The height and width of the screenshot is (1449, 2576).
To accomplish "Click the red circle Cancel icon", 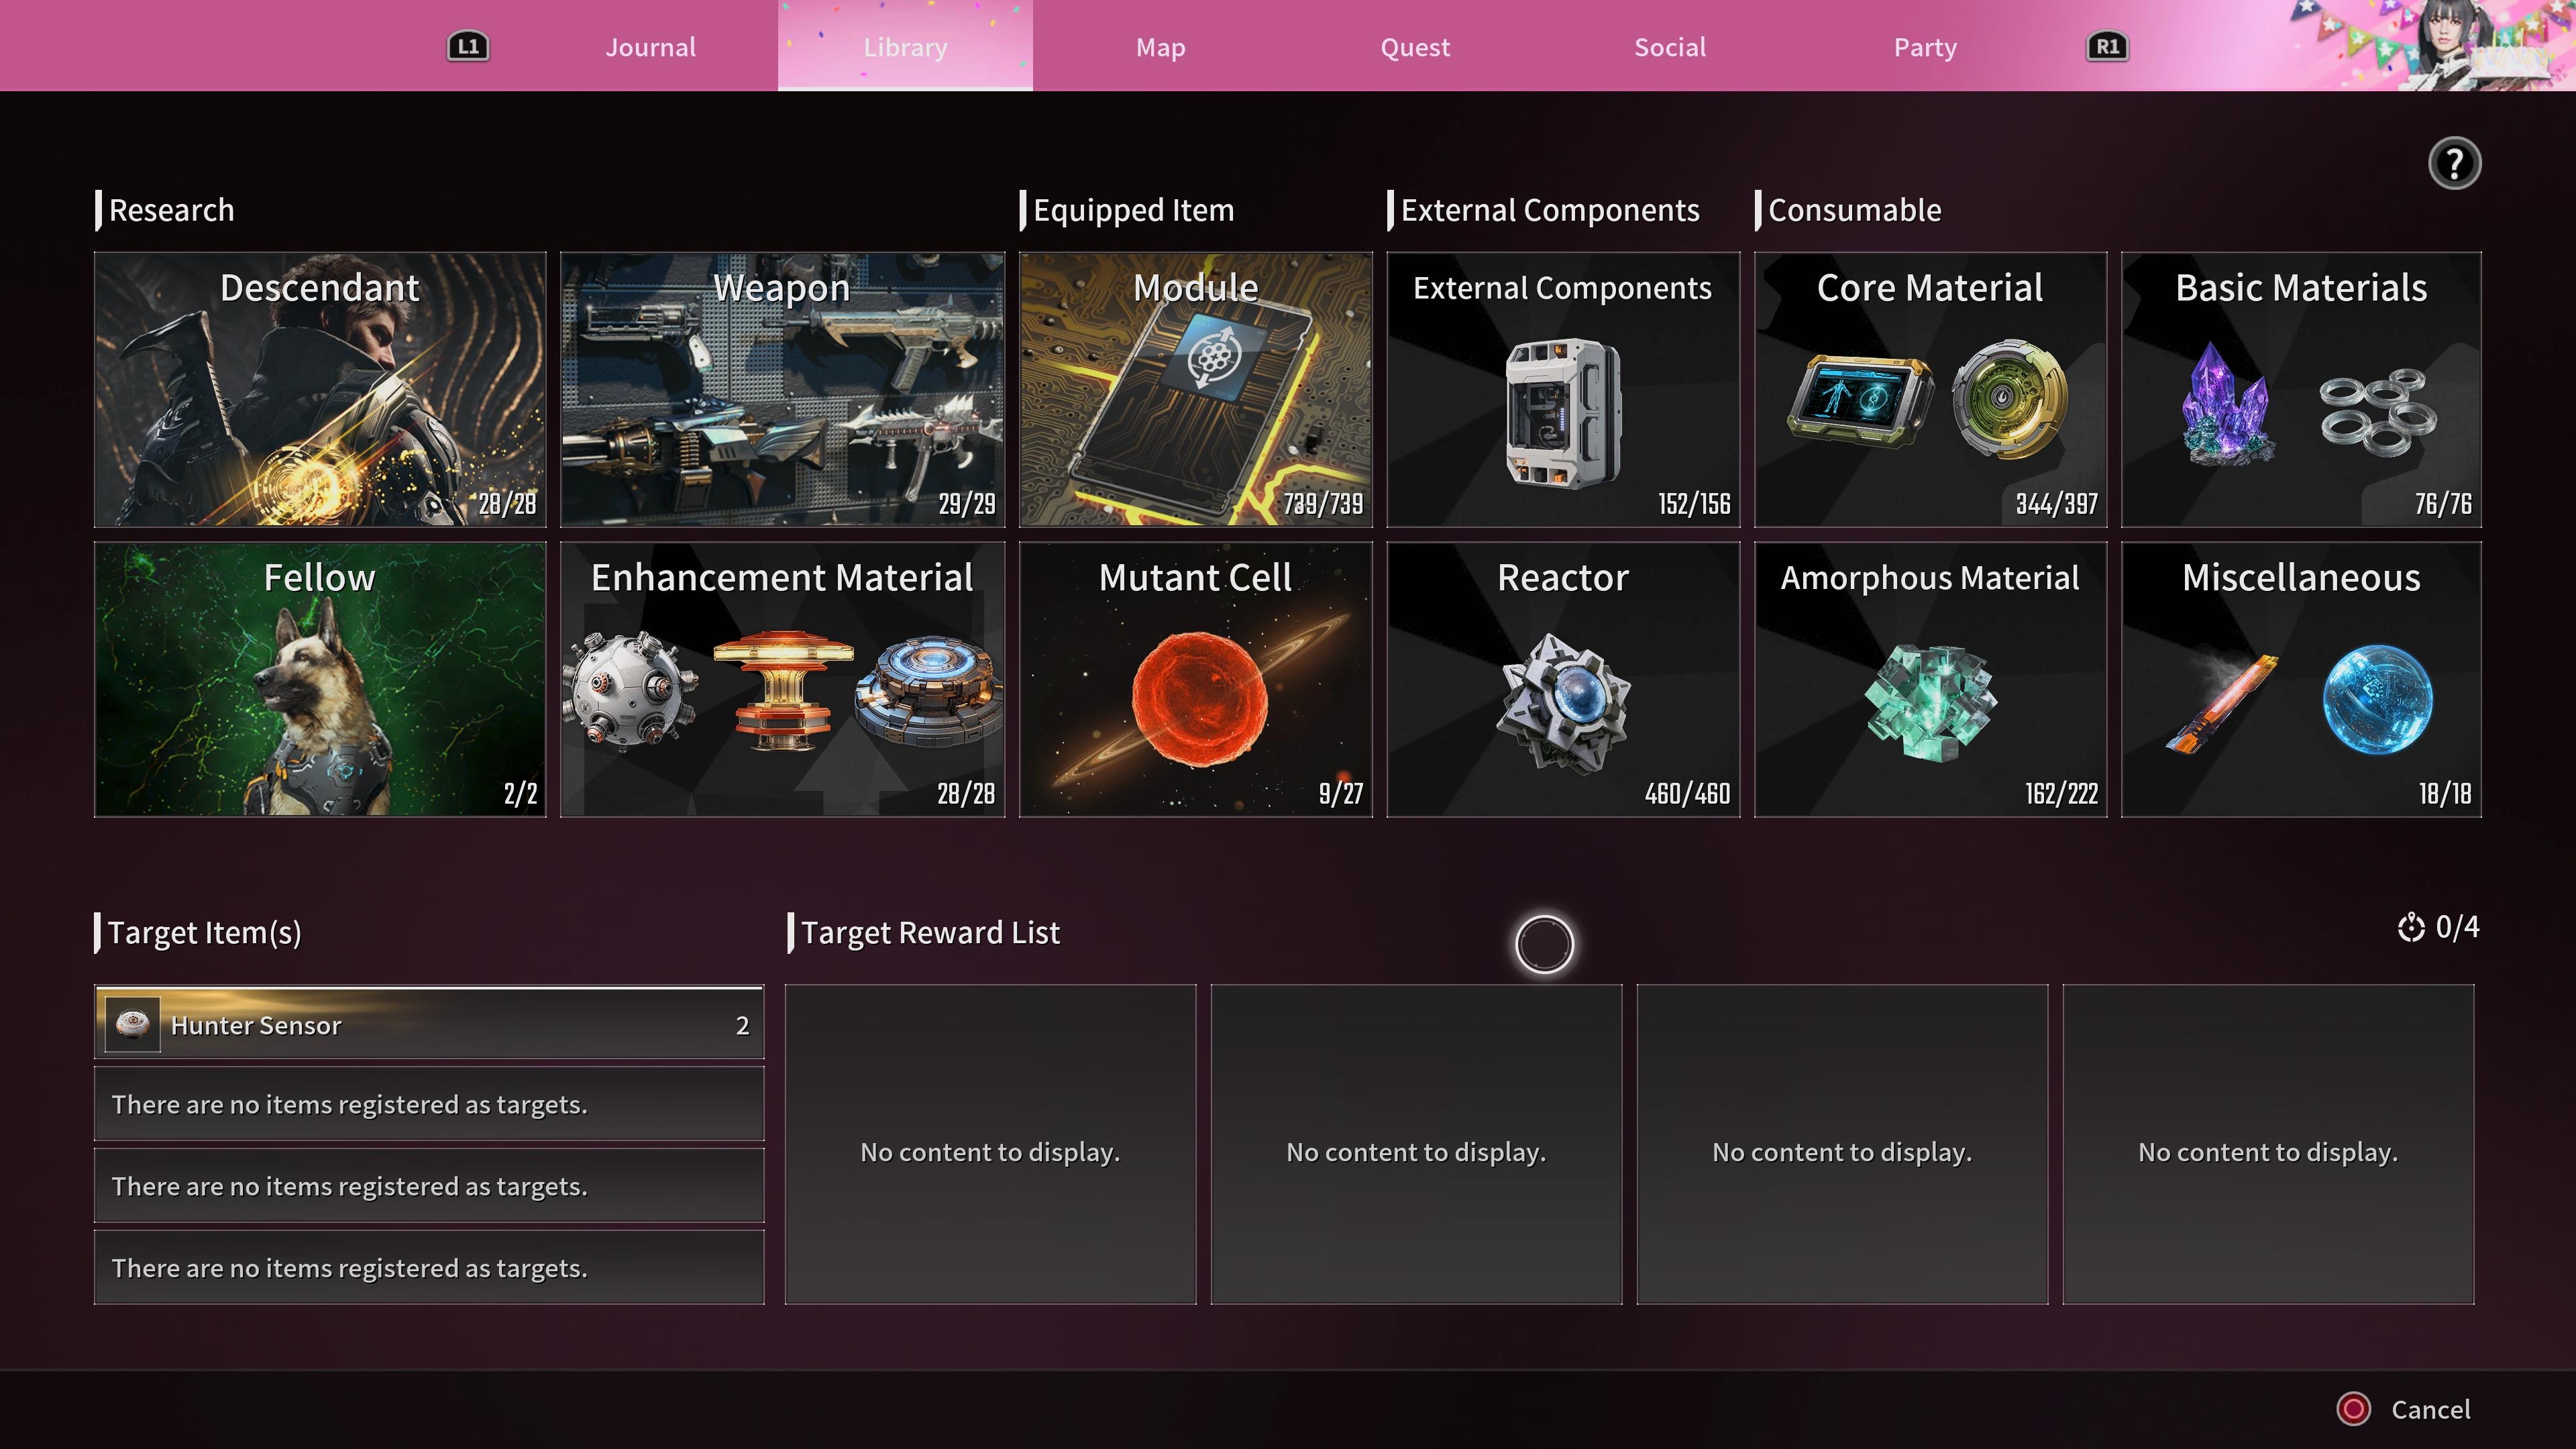I will click(2353, 1409).
